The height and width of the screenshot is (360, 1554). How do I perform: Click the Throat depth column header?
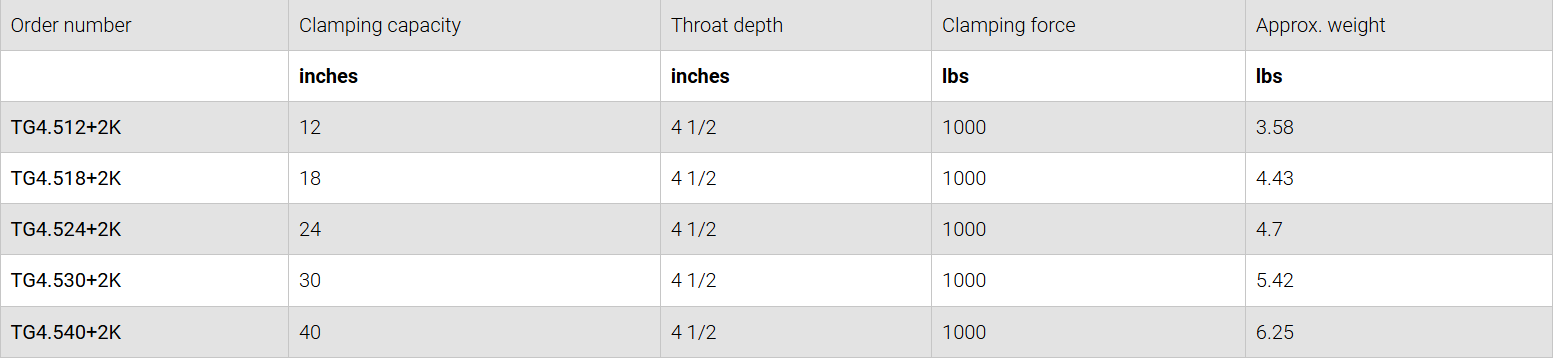(x=727, y=26)
